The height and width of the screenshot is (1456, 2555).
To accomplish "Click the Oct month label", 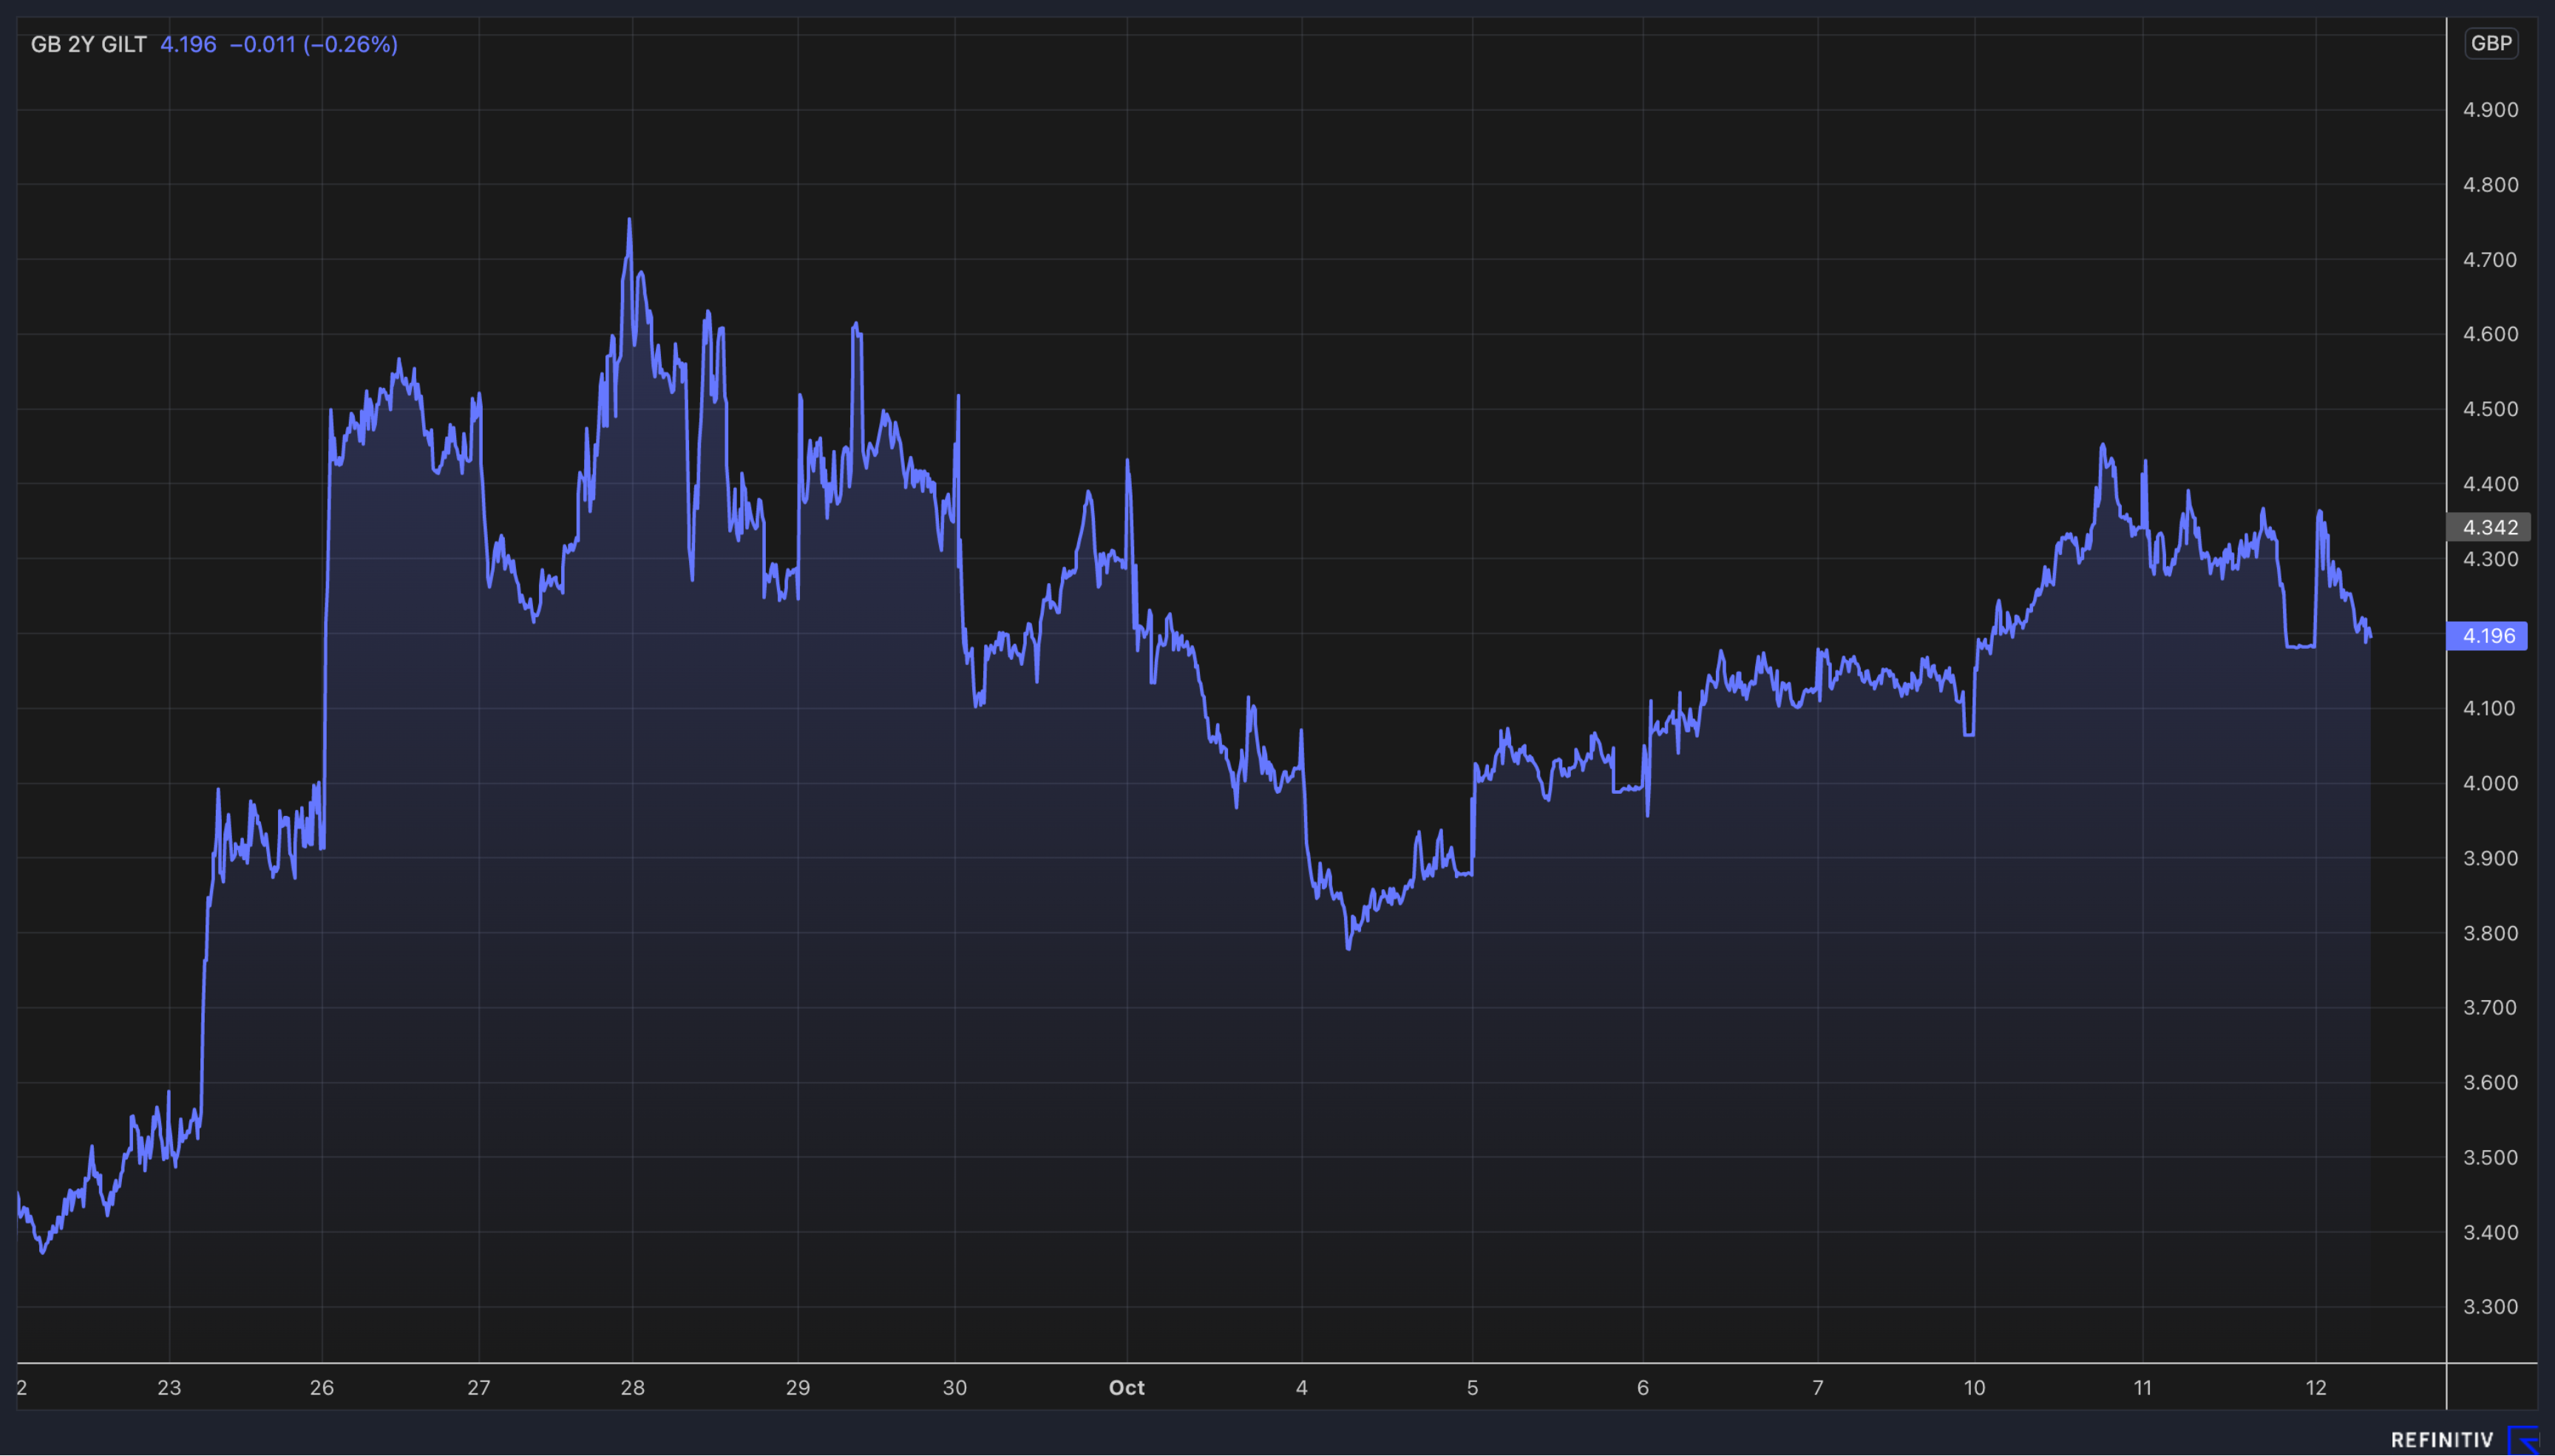I will [x=1127, y=1387].
